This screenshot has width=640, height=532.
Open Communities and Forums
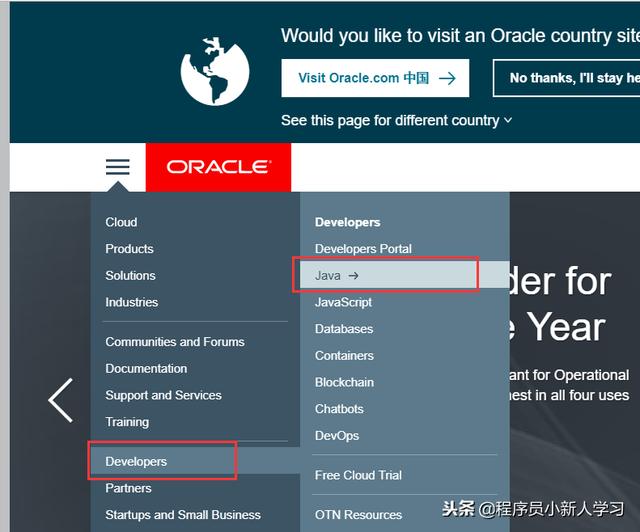[175, 342]
